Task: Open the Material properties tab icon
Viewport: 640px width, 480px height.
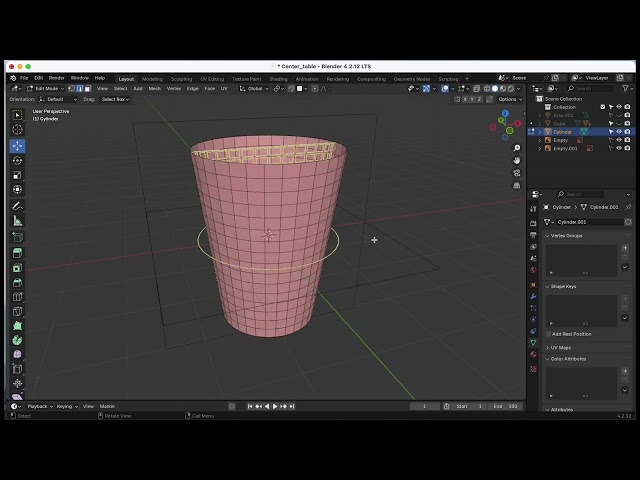Action: click(533, 354)
